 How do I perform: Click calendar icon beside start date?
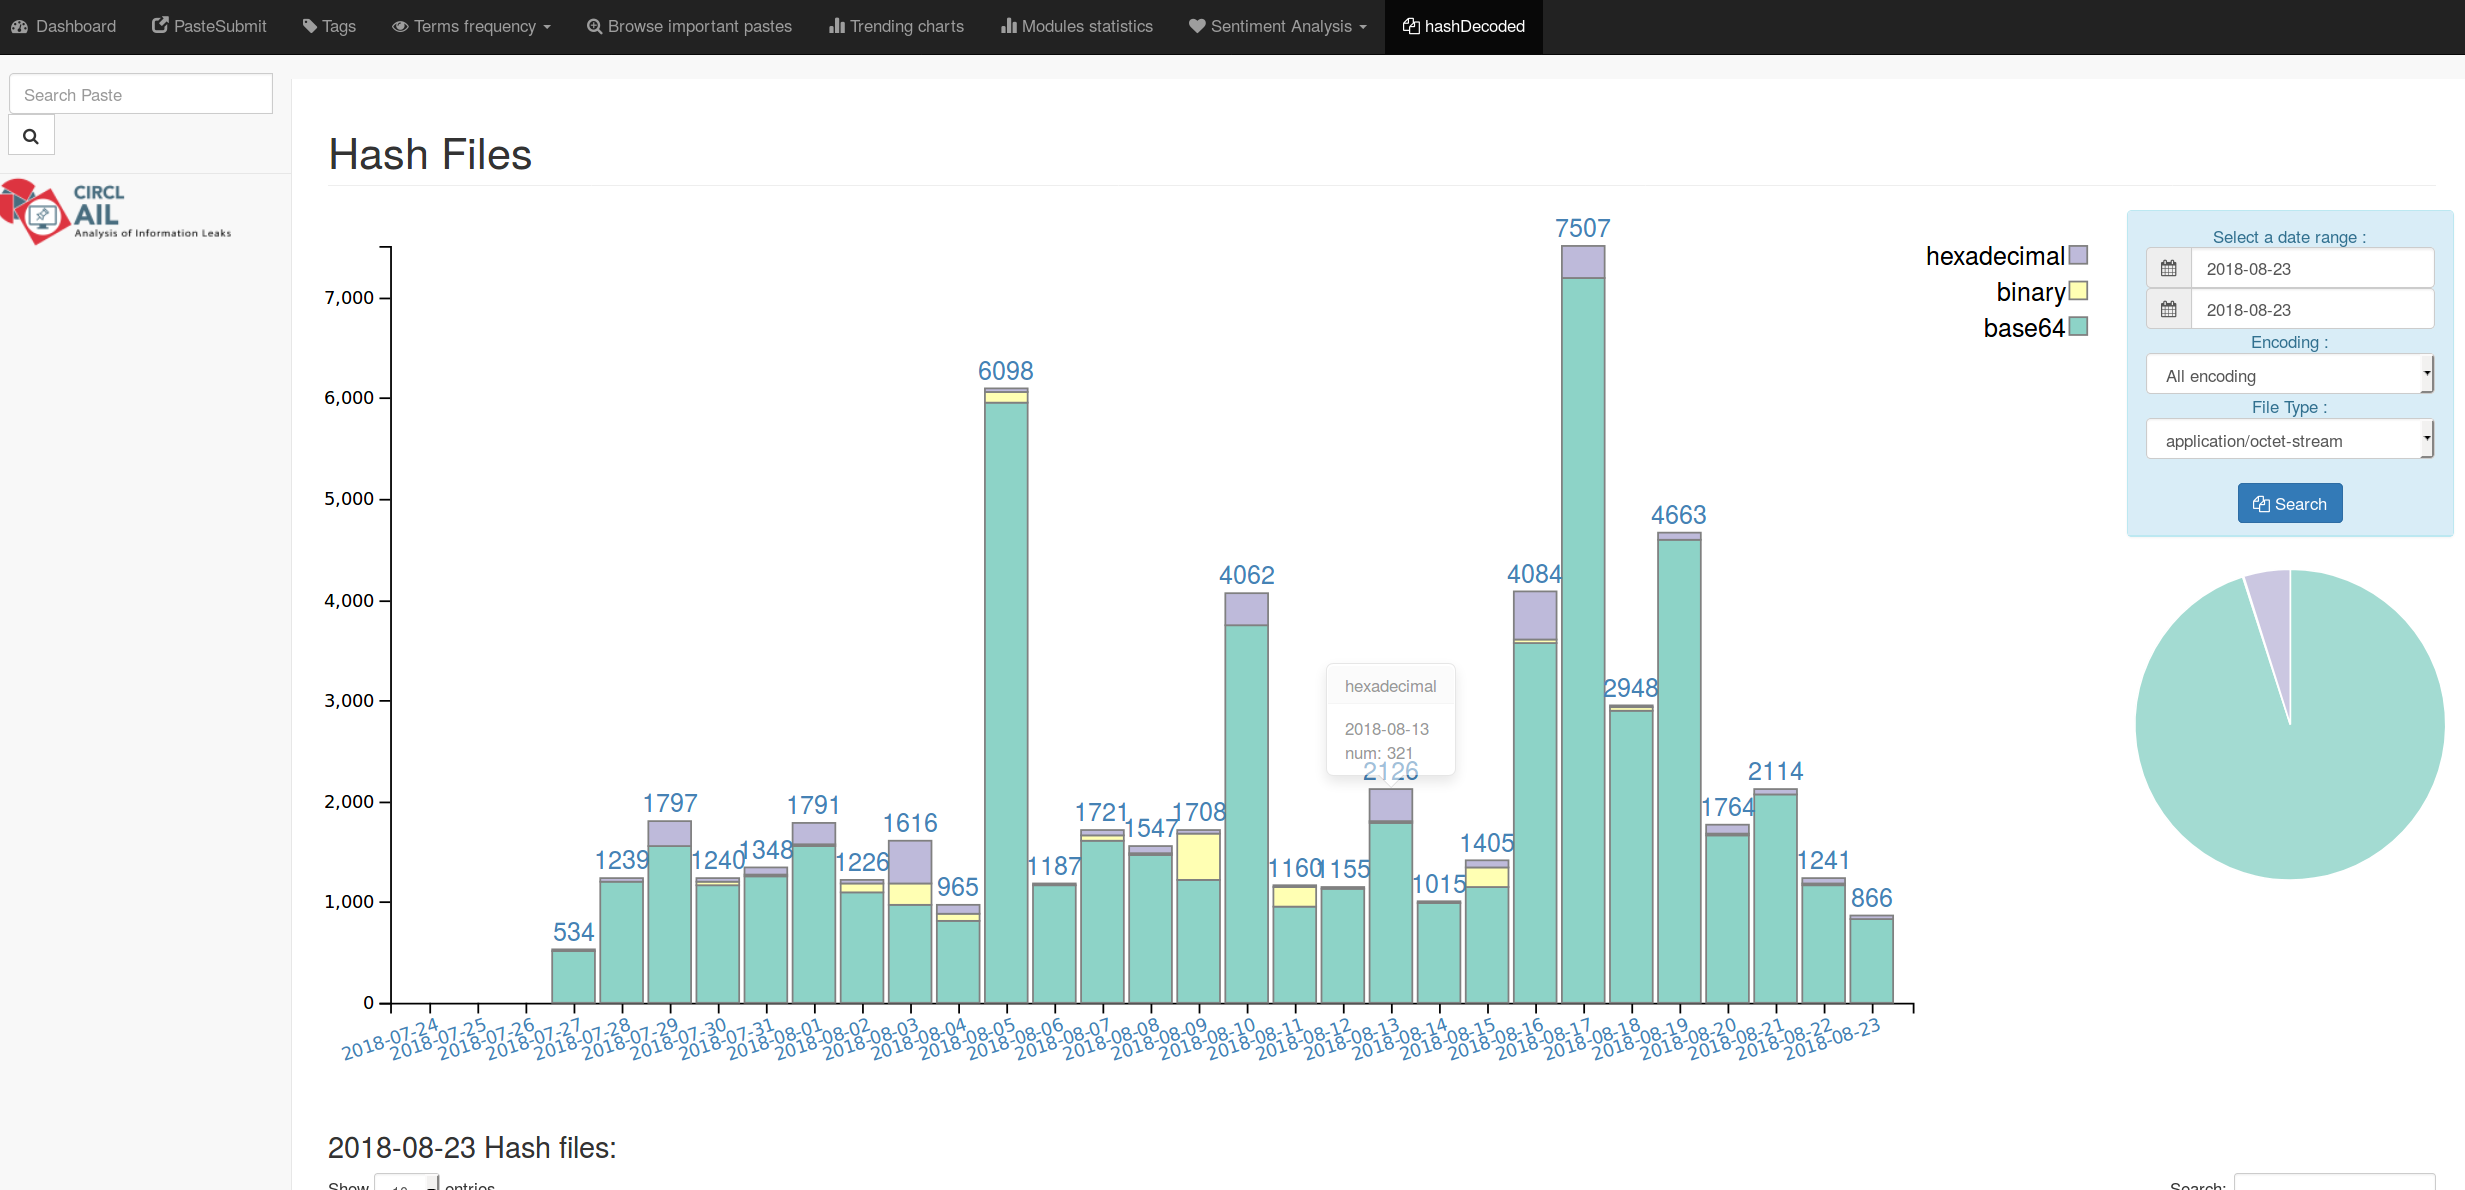tap(2168, 269)
